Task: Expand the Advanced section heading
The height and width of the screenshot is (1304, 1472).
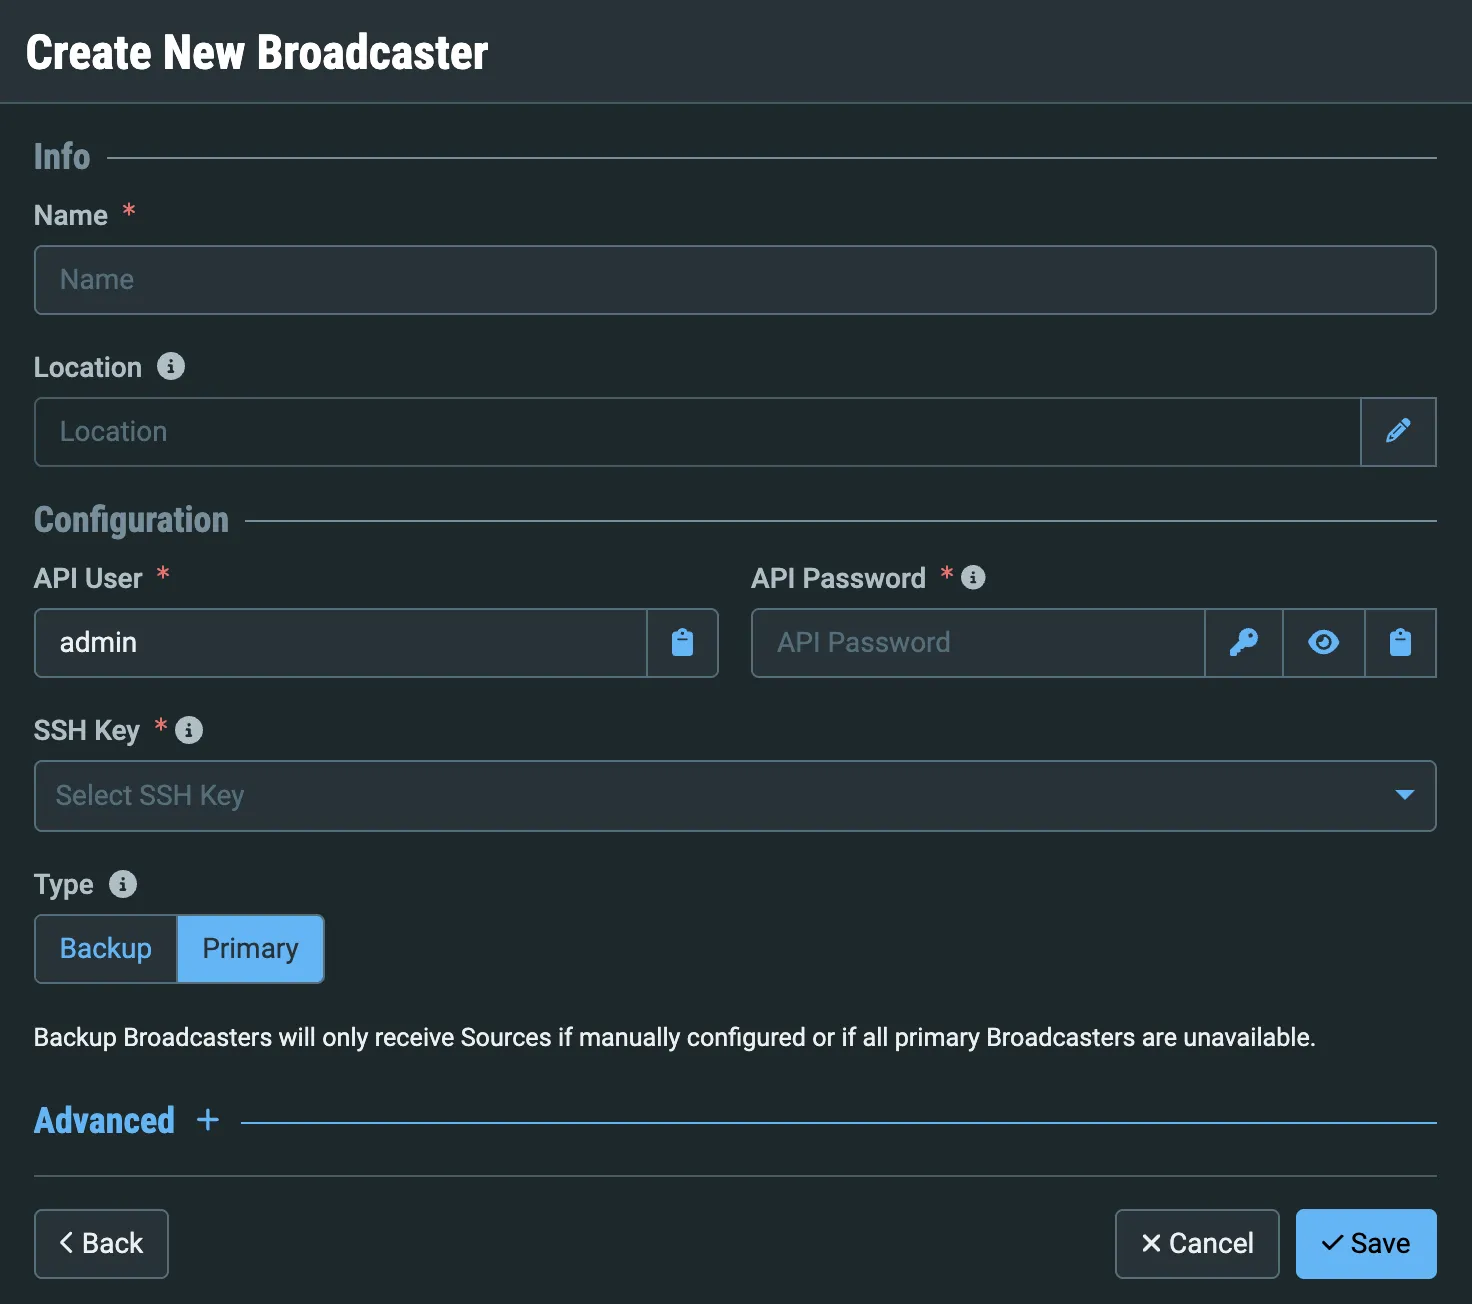Action: (104, 1121)
